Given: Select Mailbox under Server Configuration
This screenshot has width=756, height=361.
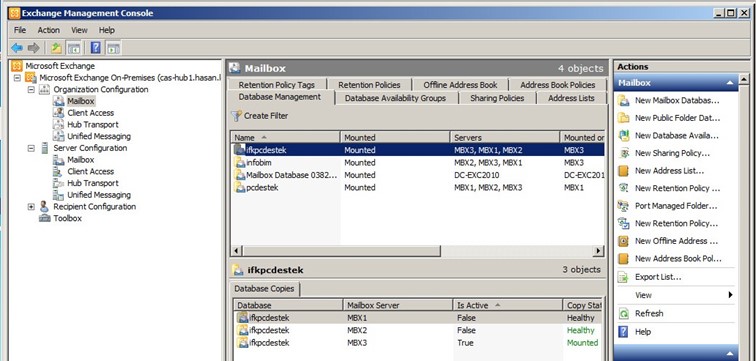Looking at the screenshot, I should click(81, 160).
